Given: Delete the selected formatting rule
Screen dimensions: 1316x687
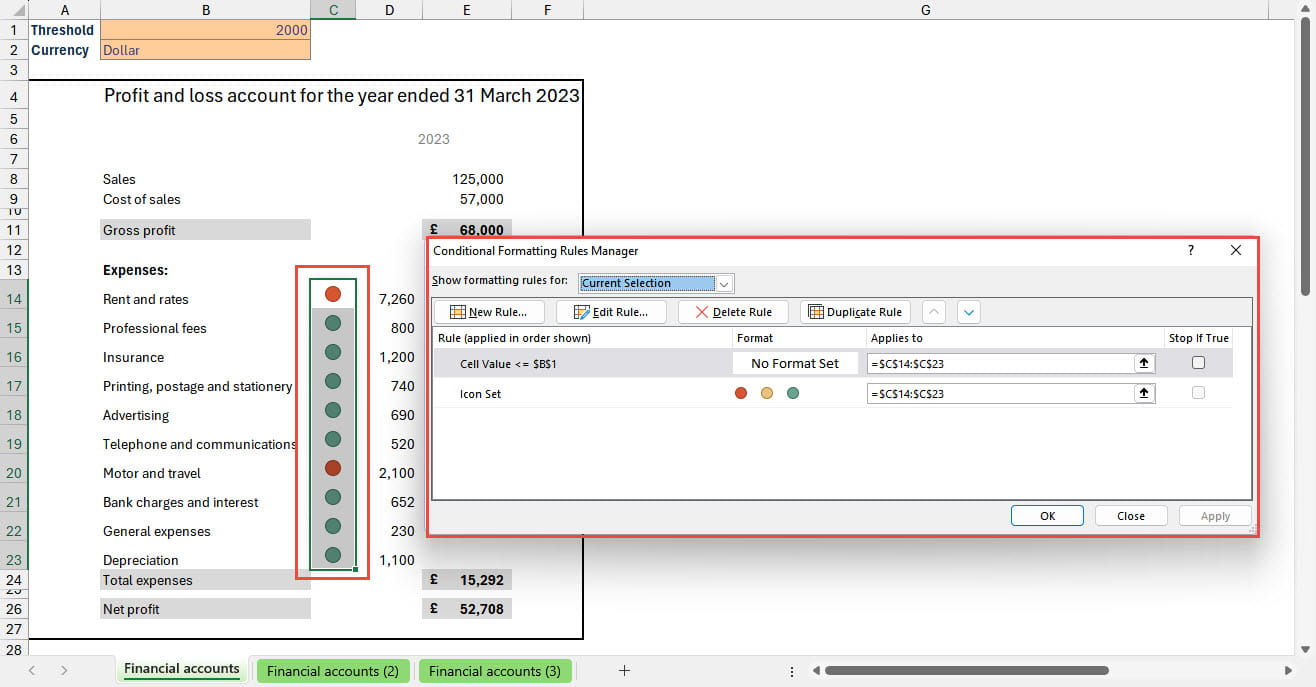Looking at the screenshot, I should click(x=733, y=312).
